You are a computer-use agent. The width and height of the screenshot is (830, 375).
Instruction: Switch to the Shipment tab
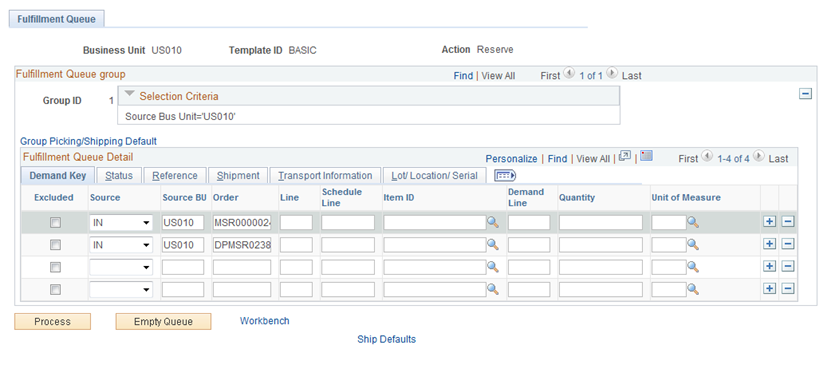238,175
